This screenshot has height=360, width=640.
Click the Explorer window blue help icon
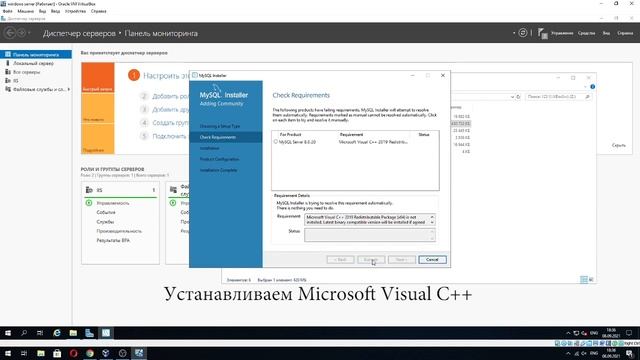pos(593,87)
